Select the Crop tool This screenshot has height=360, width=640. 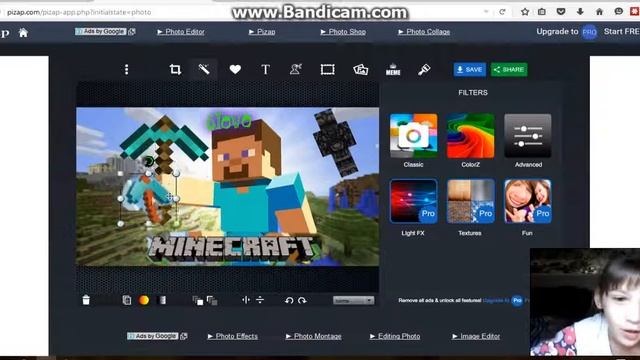[x=175, y=69]
